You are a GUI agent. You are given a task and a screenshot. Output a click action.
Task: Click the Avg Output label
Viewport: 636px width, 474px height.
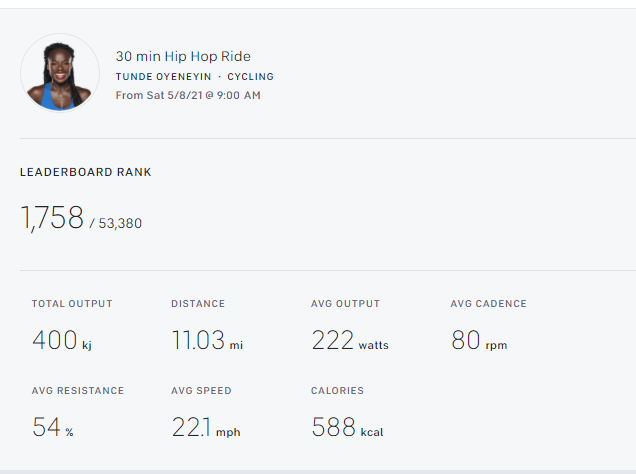click(x=345, y=304)
